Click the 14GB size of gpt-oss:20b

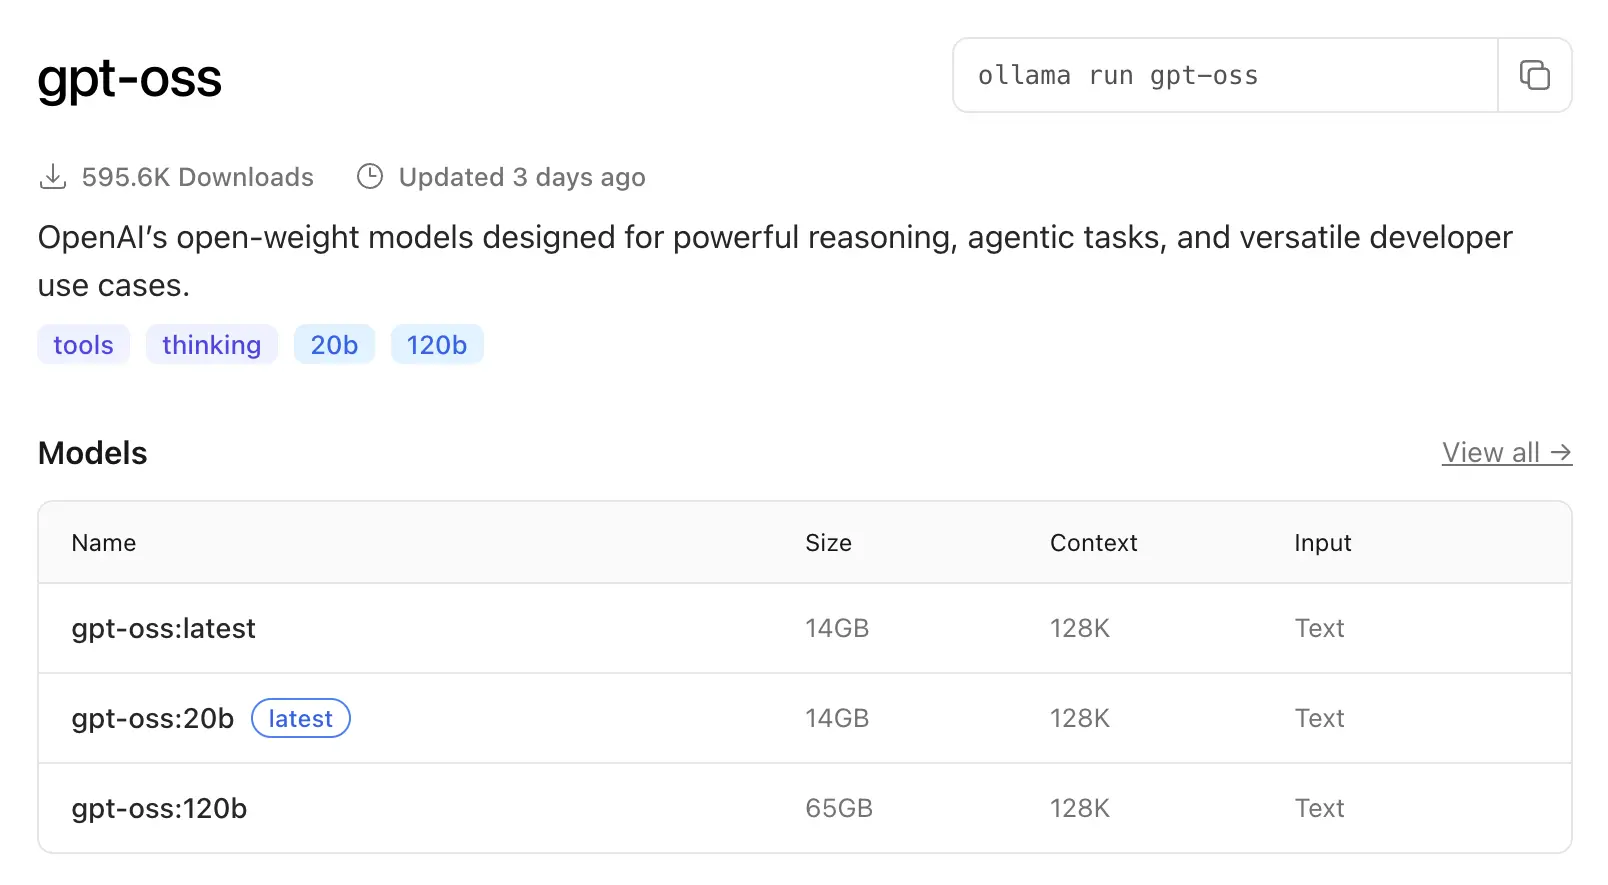click(838, 718)
